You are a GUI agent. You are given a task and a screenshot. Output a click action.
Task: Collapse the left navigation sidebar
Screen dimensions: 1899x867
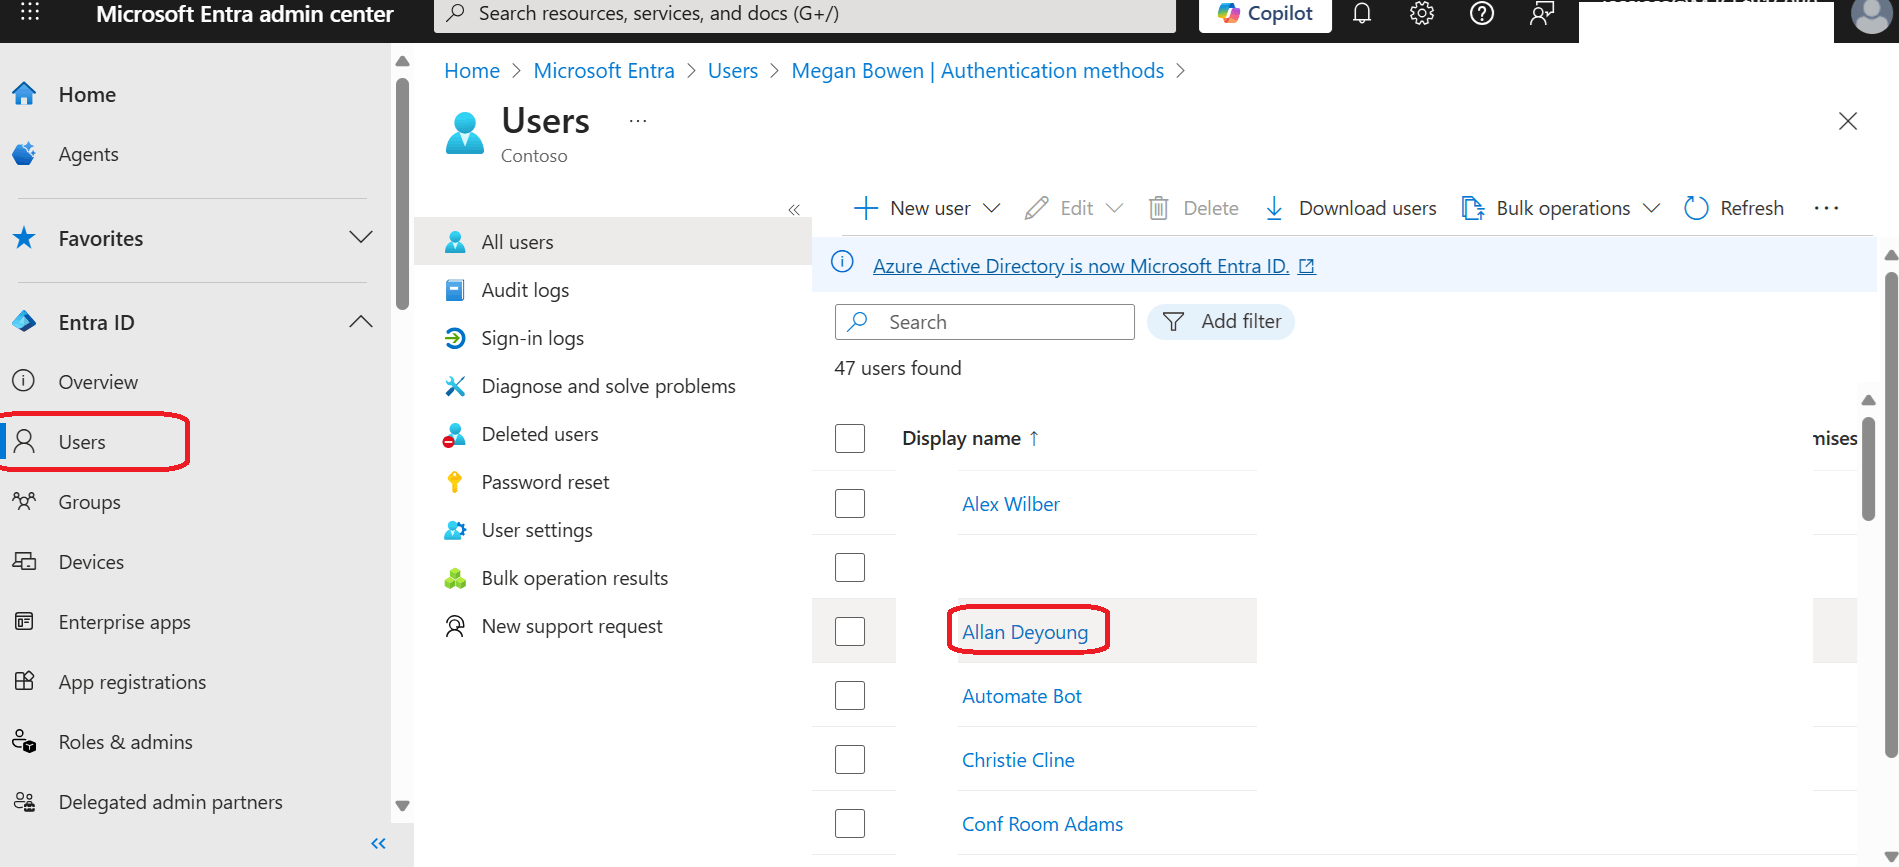[x=378, y=843]
